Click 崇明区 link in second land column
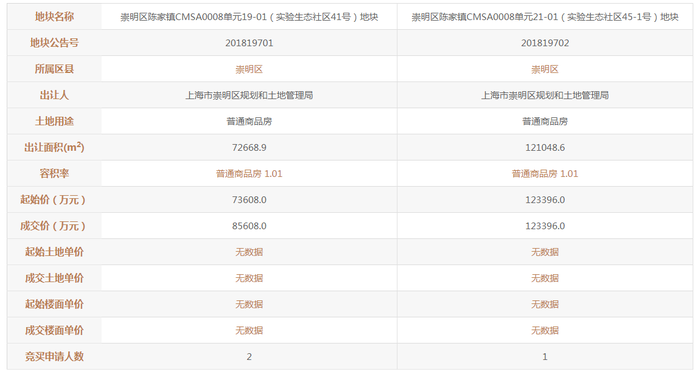 545,69
